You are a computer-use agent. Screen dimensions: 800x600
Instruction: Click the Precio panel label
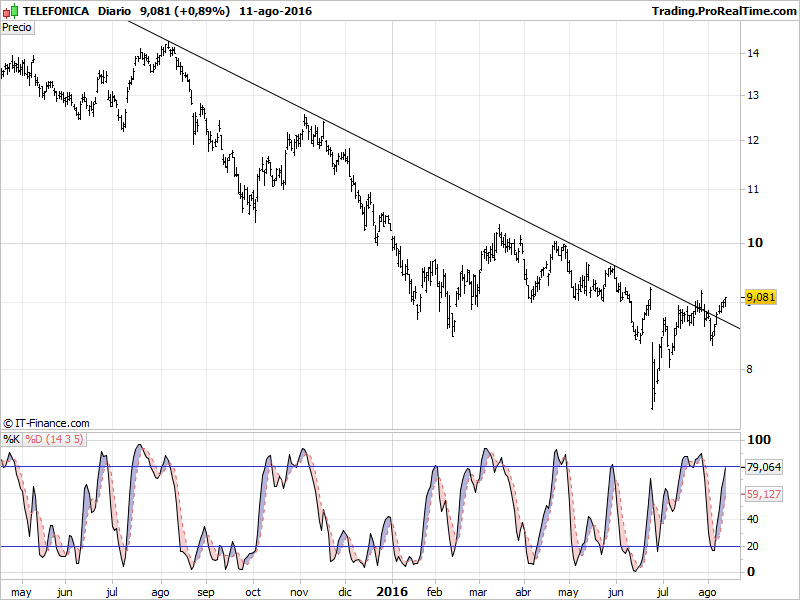(17, 27)
